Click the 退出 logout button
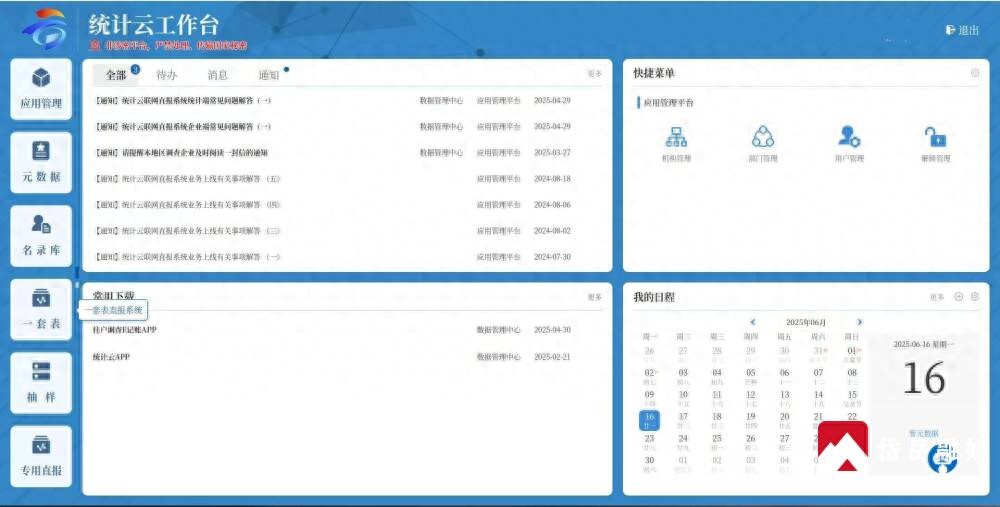Viewport: 1000px width, 507px height. 962,30
